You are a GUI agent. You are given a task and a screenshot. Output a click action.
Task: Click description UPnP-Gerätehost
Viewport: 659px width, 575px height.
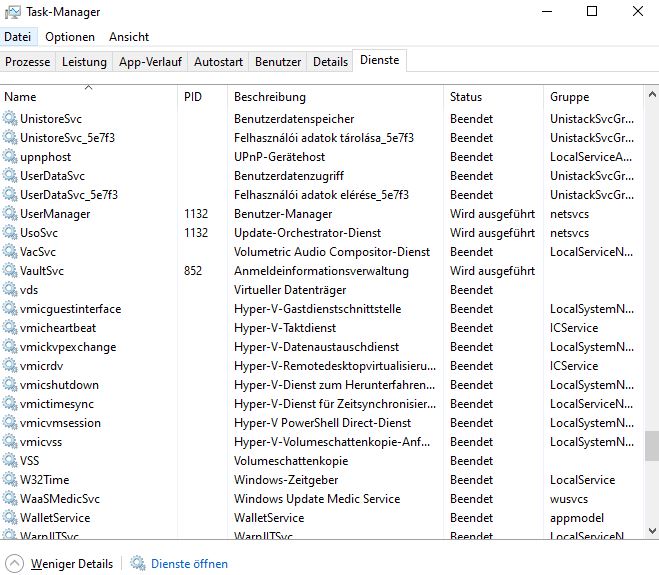tap(279, 157)
